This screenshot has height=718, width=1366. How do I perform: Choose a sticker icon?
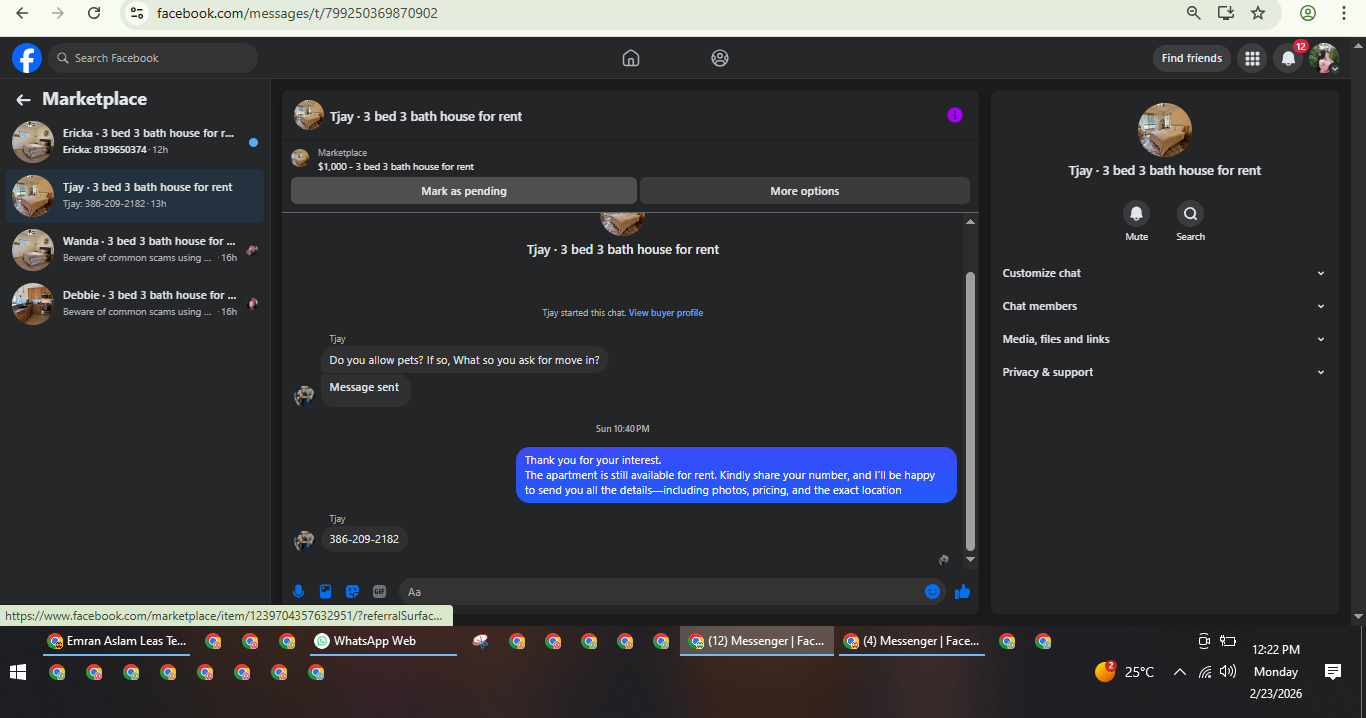click(x=352, y=591)
